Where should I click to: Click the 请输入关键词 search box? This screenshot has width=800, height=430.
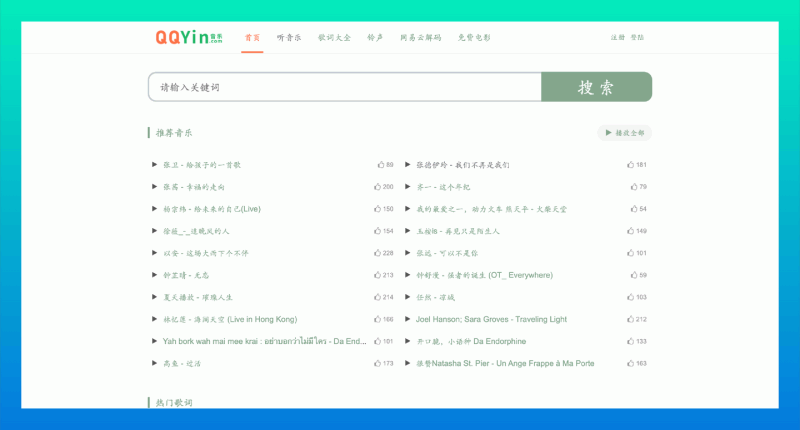(x=345, y=87)
